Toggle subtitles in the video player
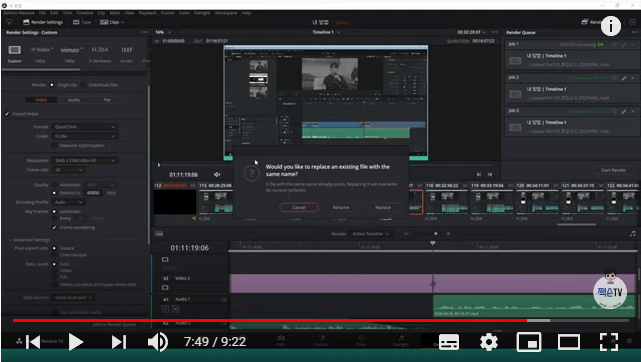Screen dimensions: 641x362 pos(448,342)
